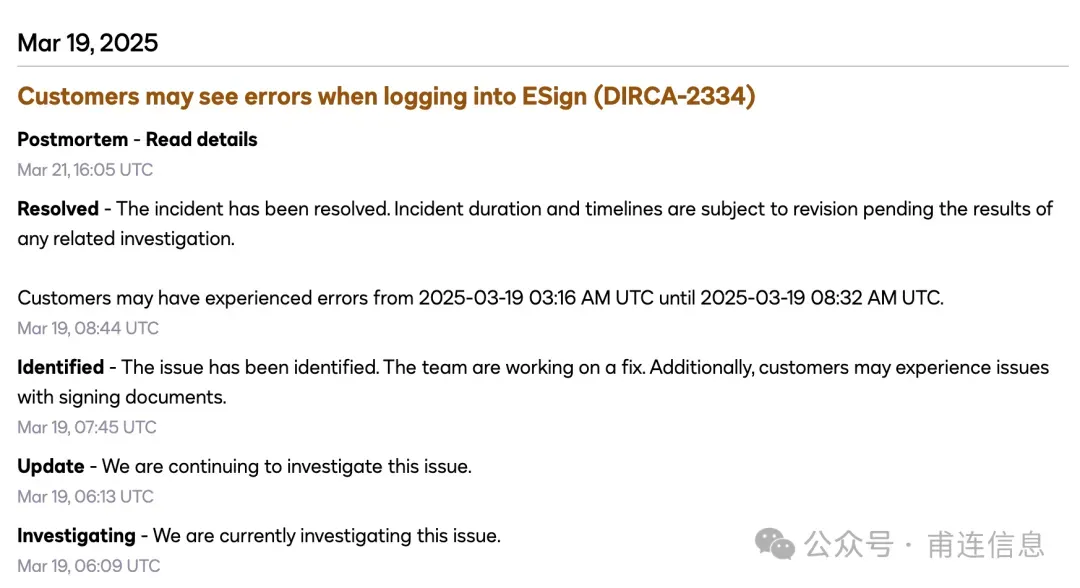This screenshot has width=1080, height=588.
Task: Click the WeChat logo icon in the watermark
Action: (x=775, y=544)
